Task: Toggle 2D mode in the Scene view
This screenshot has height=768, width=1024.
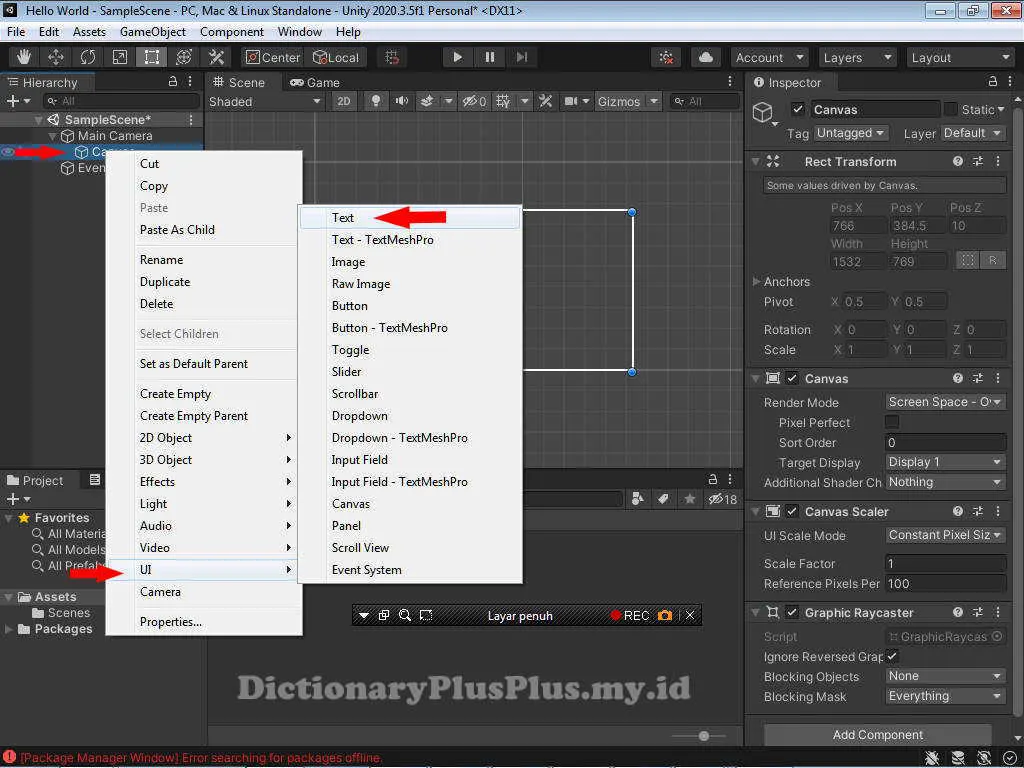Action: click(344, 101)
